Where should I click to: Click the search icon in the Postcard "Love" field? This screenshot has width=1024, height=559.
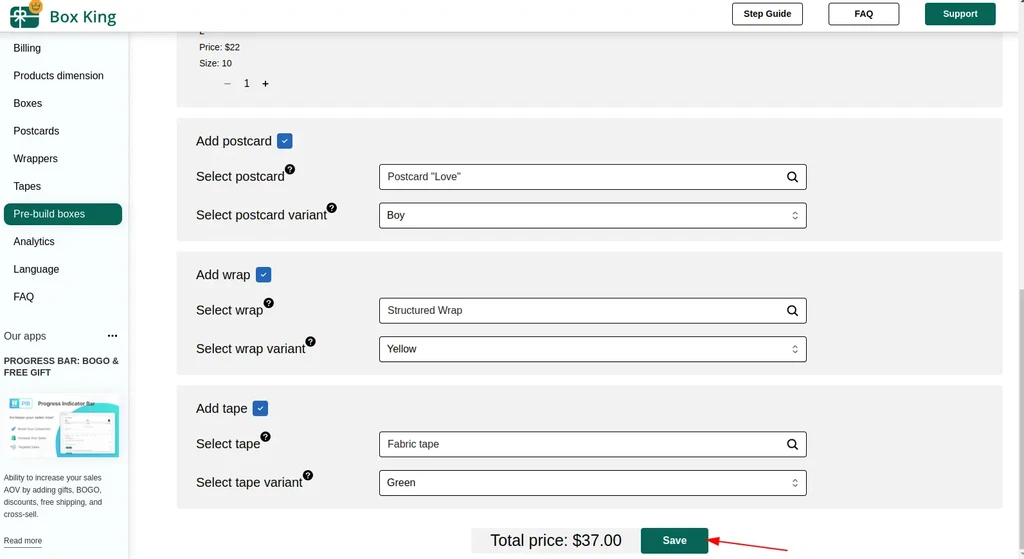(792, 177)
